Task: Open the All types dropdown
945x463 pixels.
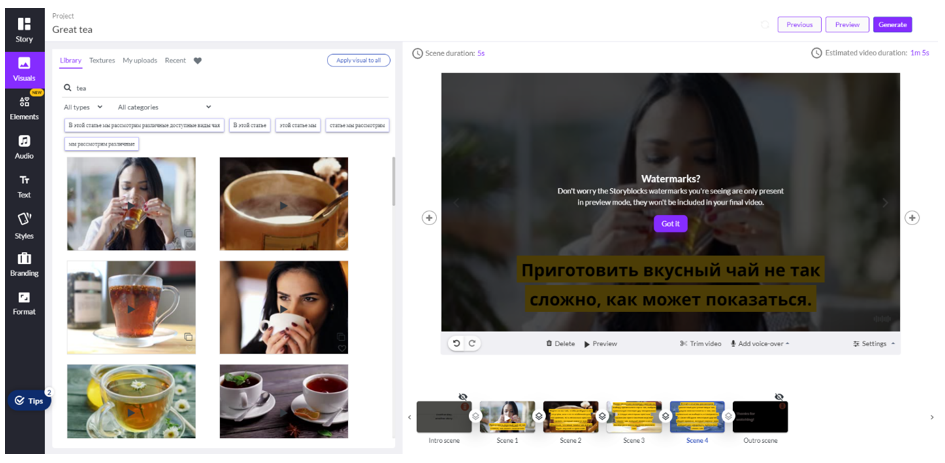Action: [83, 107]
